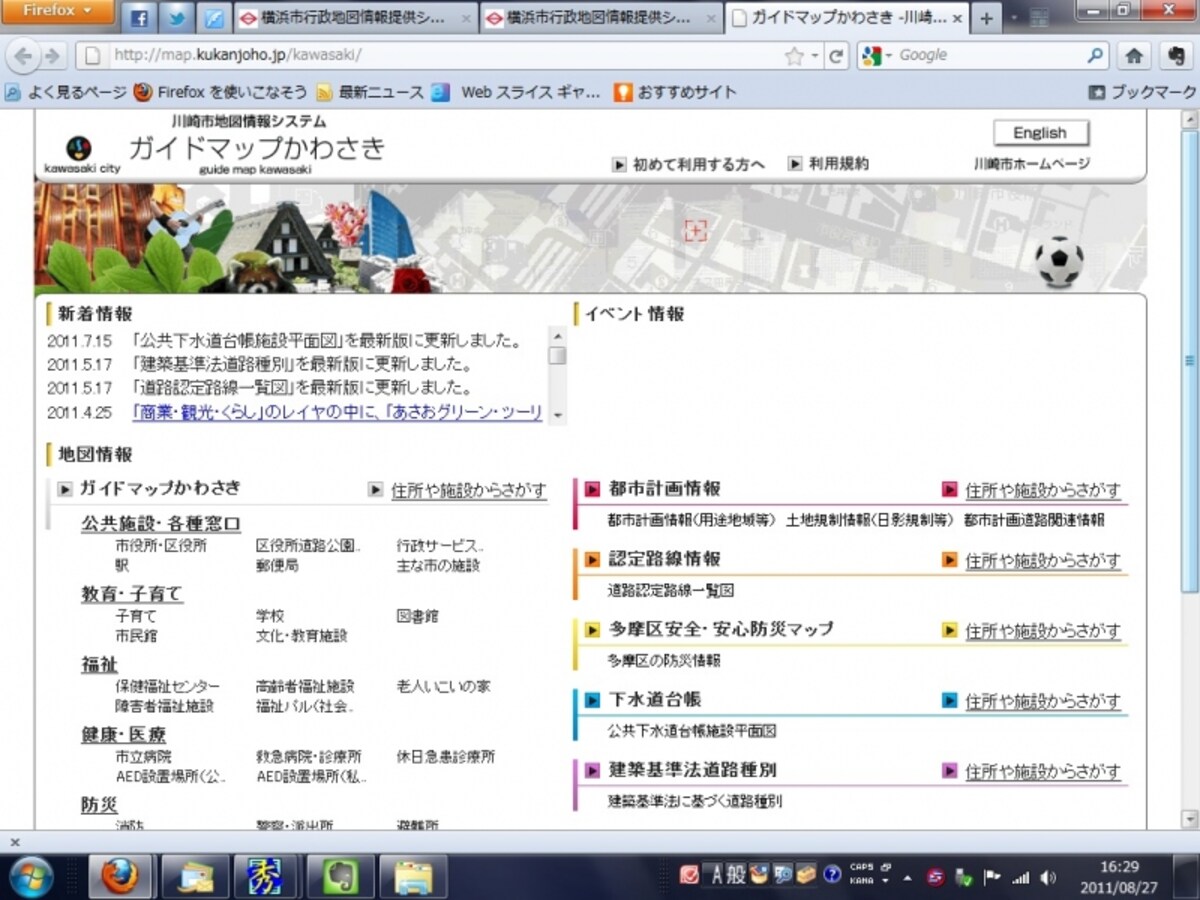Open the pinned Facebook tab
The image size is (1200, 900).
tap(139, 18)
